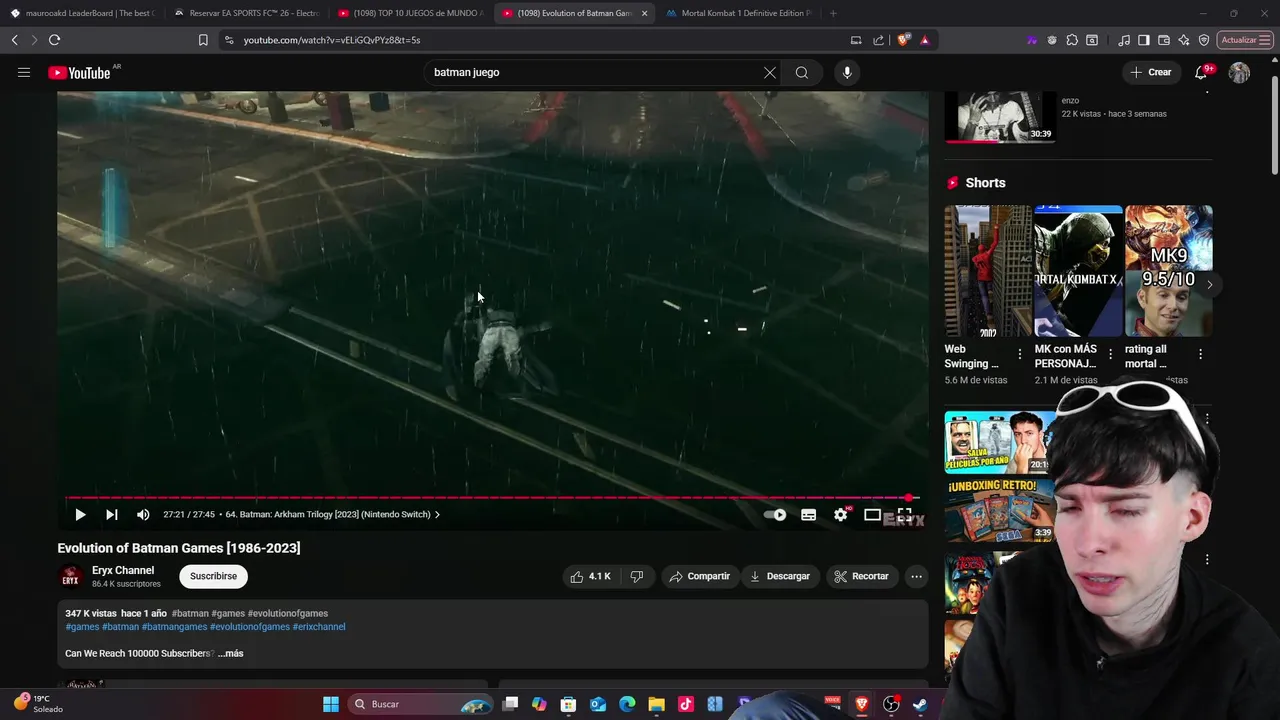This screenshot has width=1280, height=720.
Task: Switch to theater mode
Action: (872, 514)
